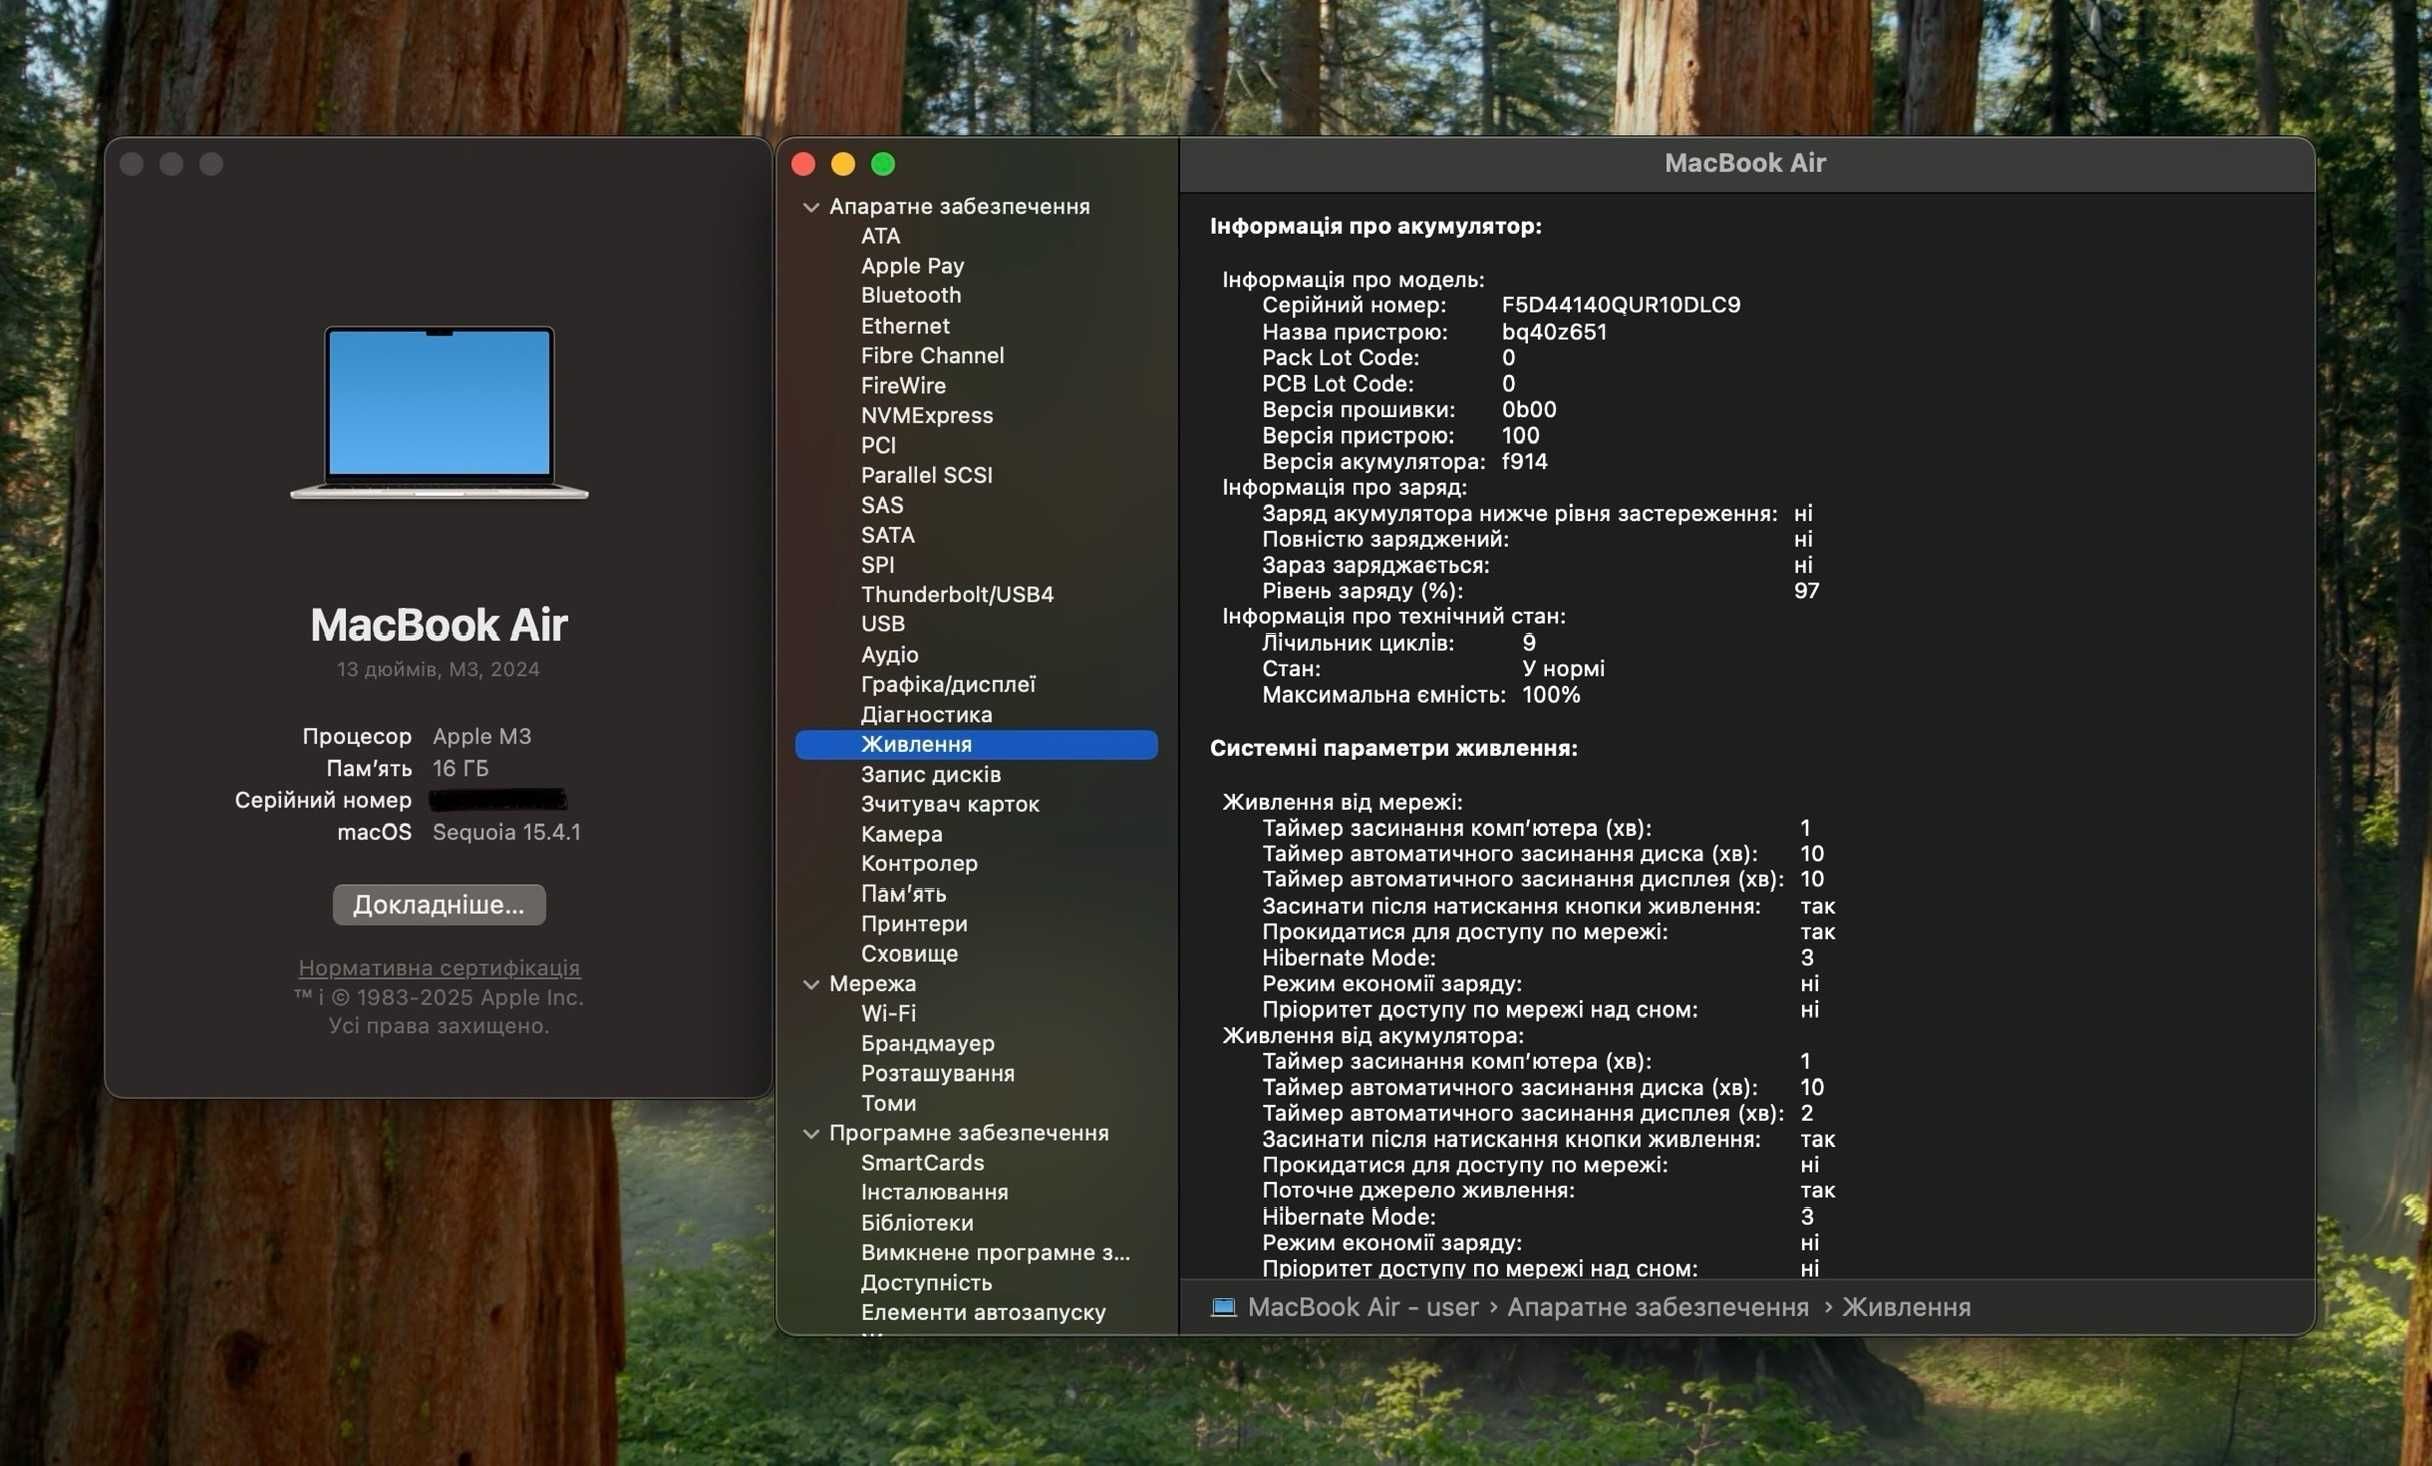Screen dimensions: 2432x1466
Task: Select Thunderbolt/USB4 in the sidebar
Action: coord(957,594)
